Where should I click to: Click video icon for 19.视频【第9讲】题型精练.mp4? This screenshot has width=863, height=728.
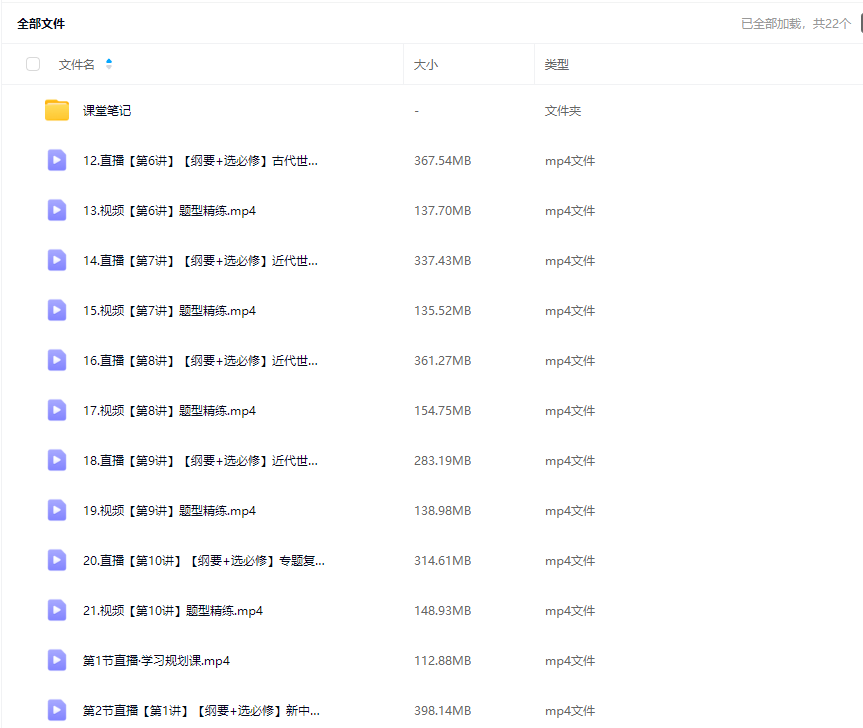(57, 510)
